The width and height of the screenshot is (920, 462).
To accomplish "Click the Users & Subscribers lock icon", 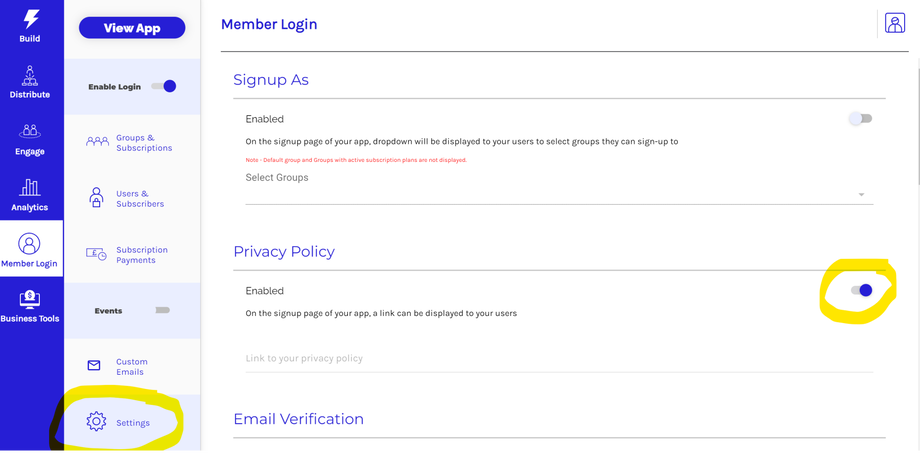I will (96, 198).
